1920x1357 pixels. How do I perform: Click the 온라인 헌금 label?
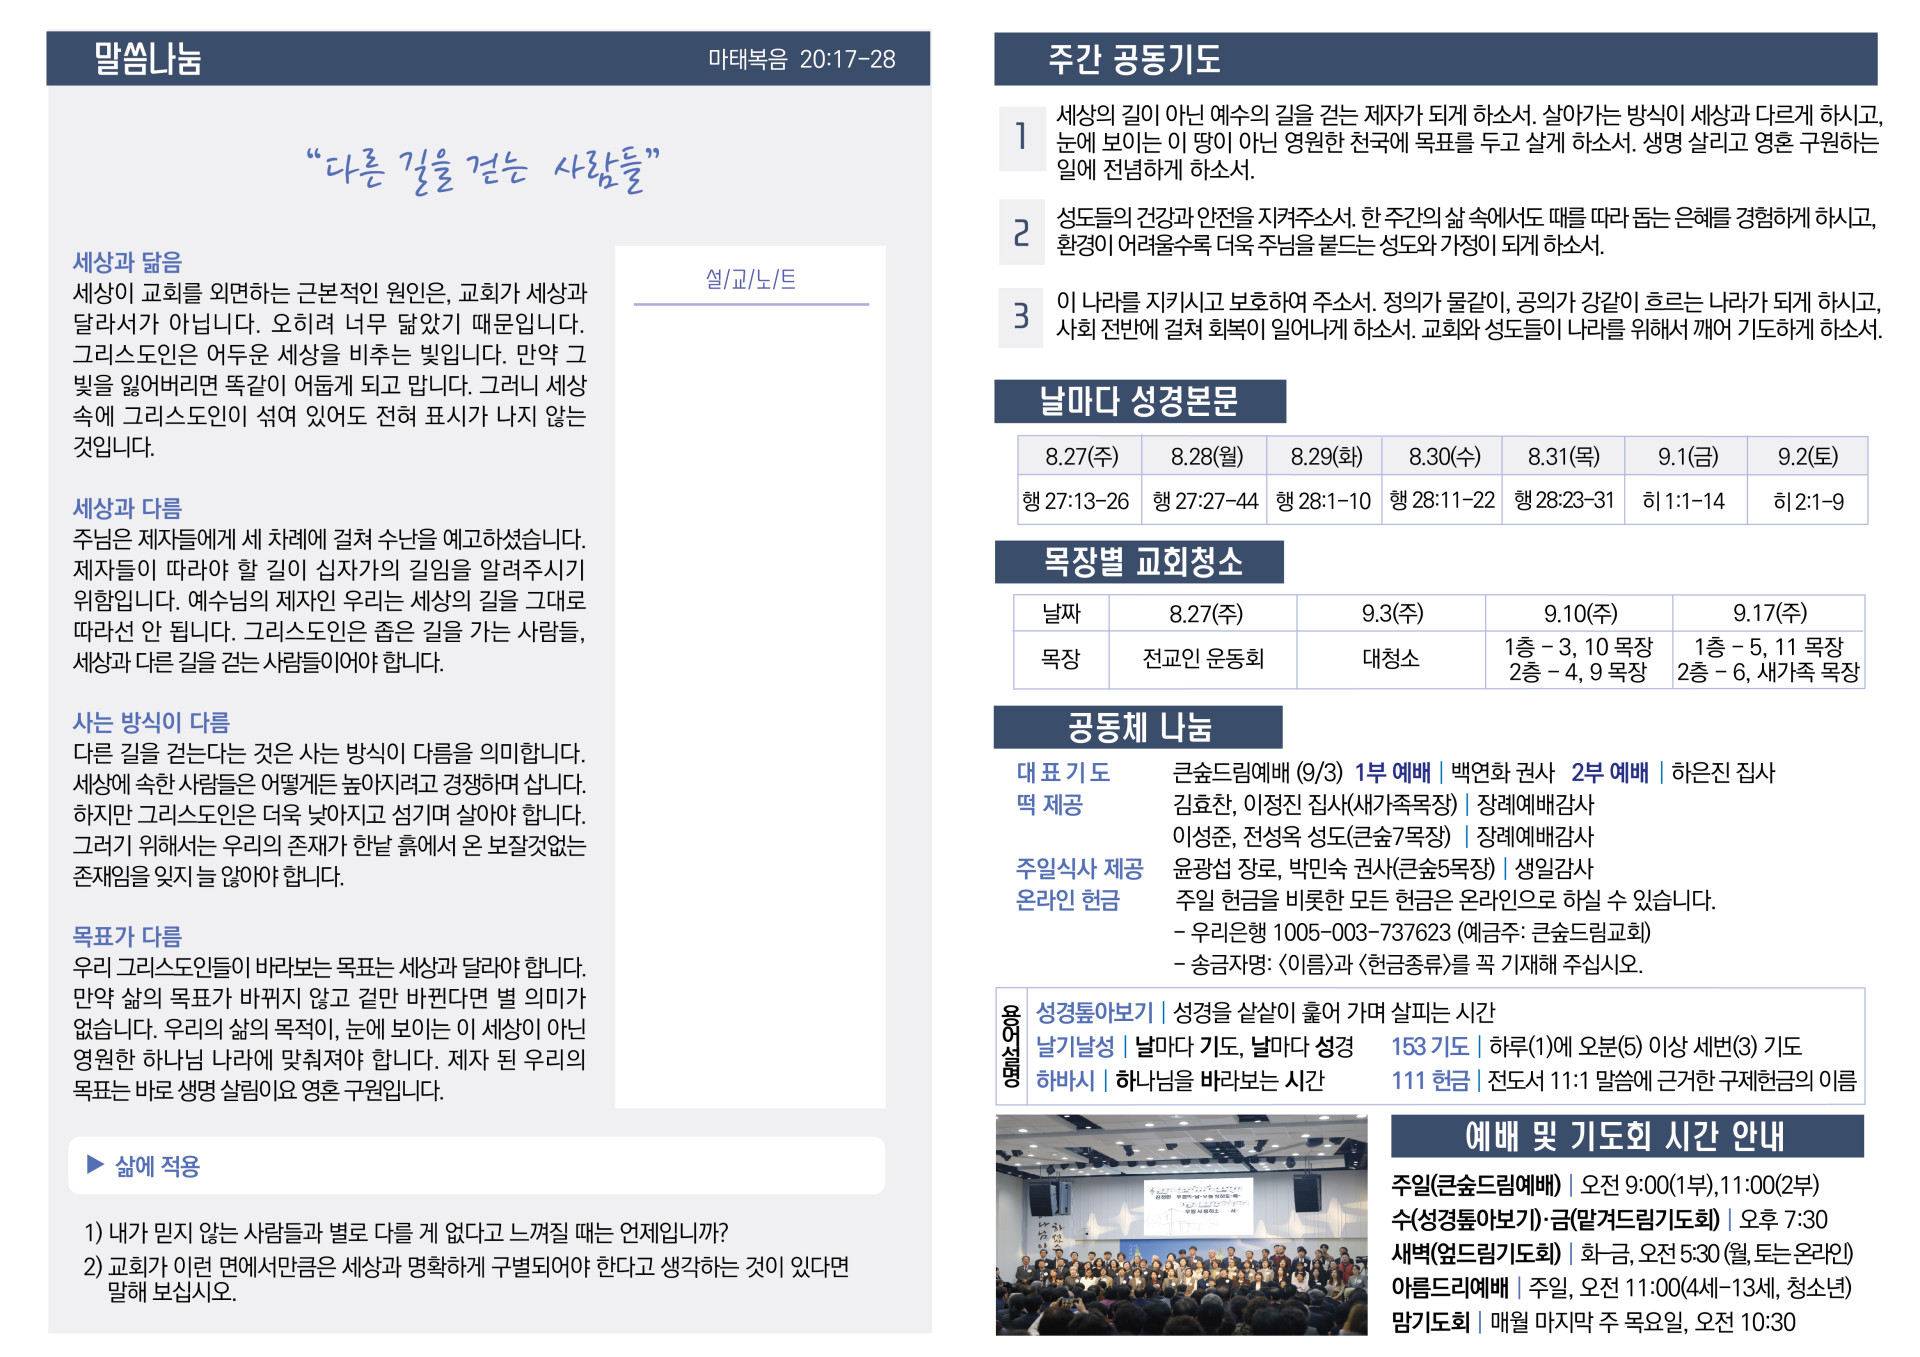coord(1068,900)
